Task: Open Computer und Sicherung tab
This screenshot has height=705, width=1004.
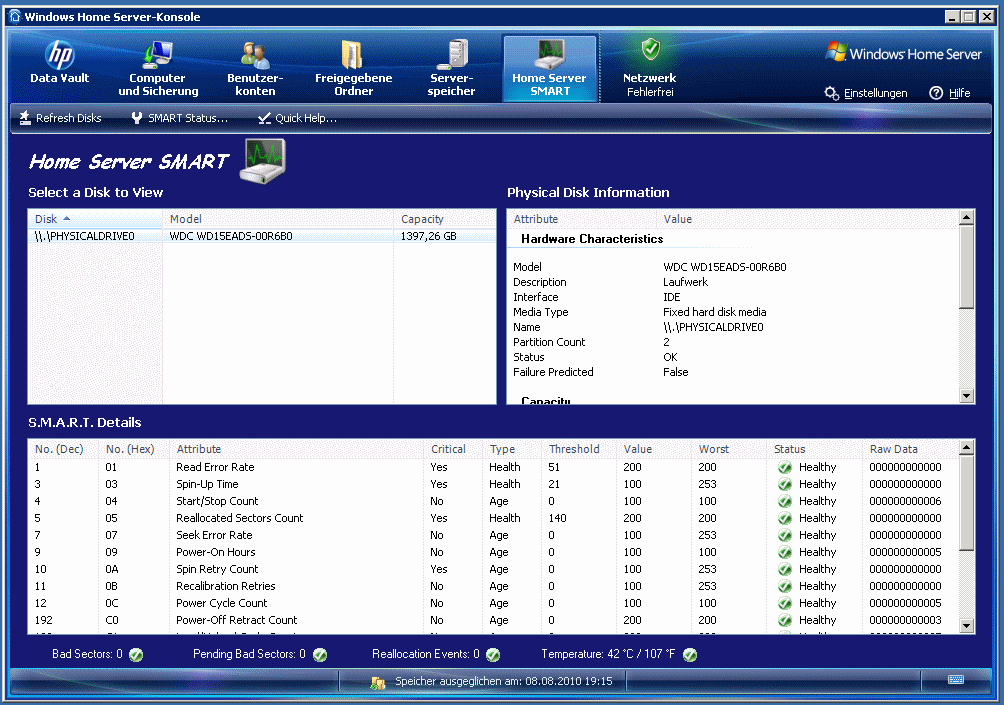Action: tap(158, 67)
